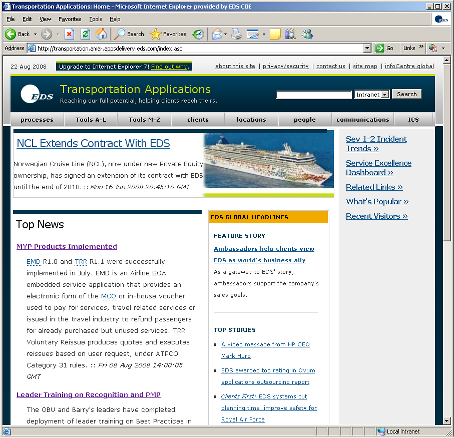Screen dimensions: 454x438
Task: Expand the Links toolbar chevron
Action: coord(421,48)
